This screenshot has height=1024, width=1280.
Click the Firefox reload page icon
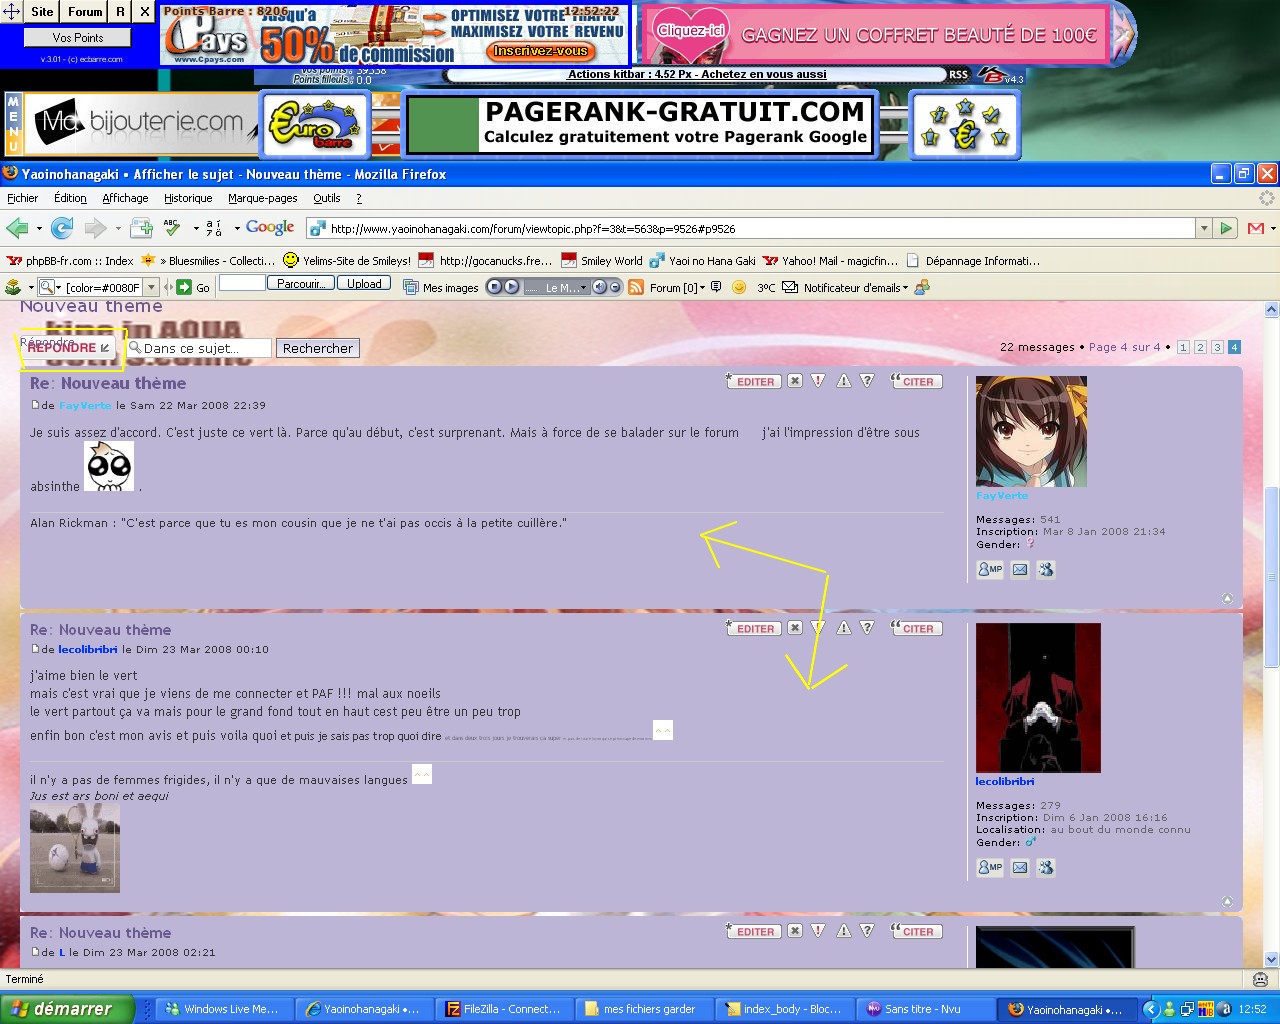click(62, 228)
